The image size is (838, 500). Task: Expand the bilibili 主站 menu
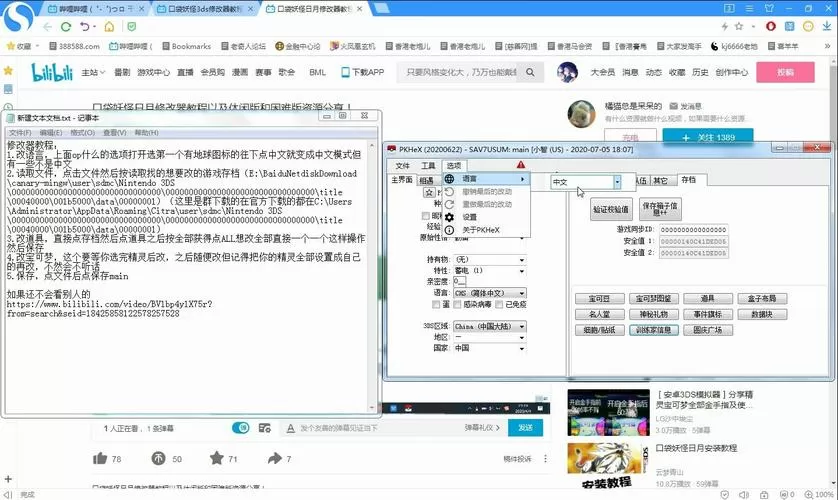pyautogui.click(x=93, y=72)
